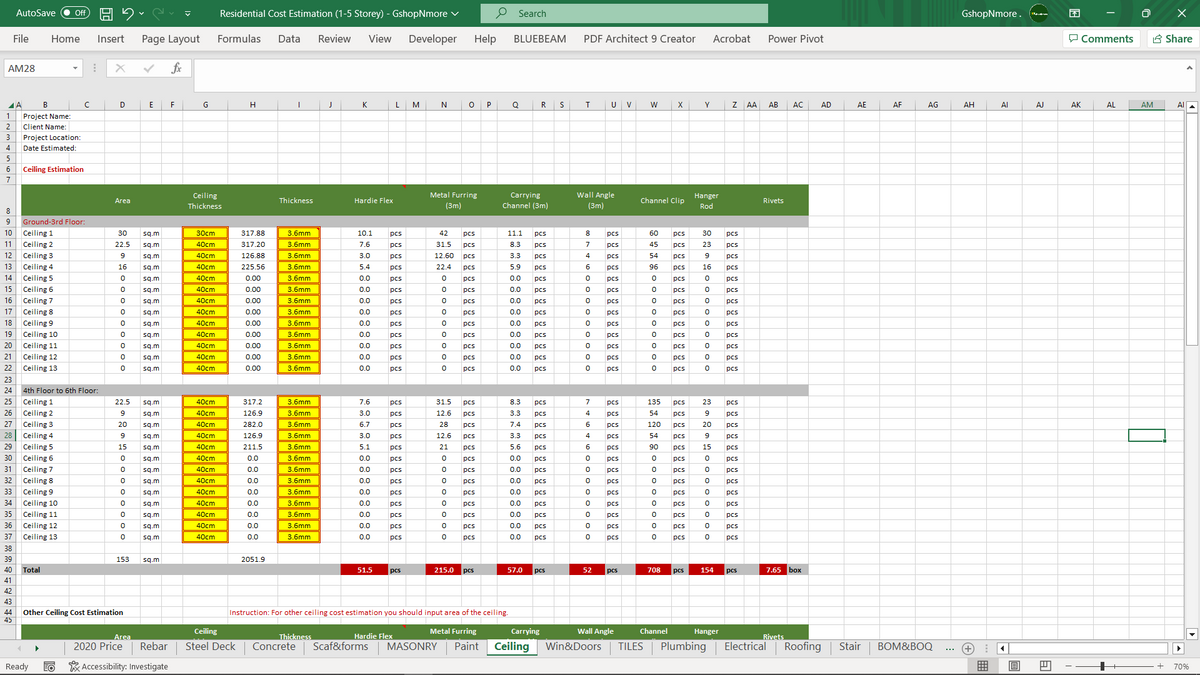Switch to the Win&Doors sheet tab
Viewport: 1200px width, 675px height.
(x=574, y=646)
